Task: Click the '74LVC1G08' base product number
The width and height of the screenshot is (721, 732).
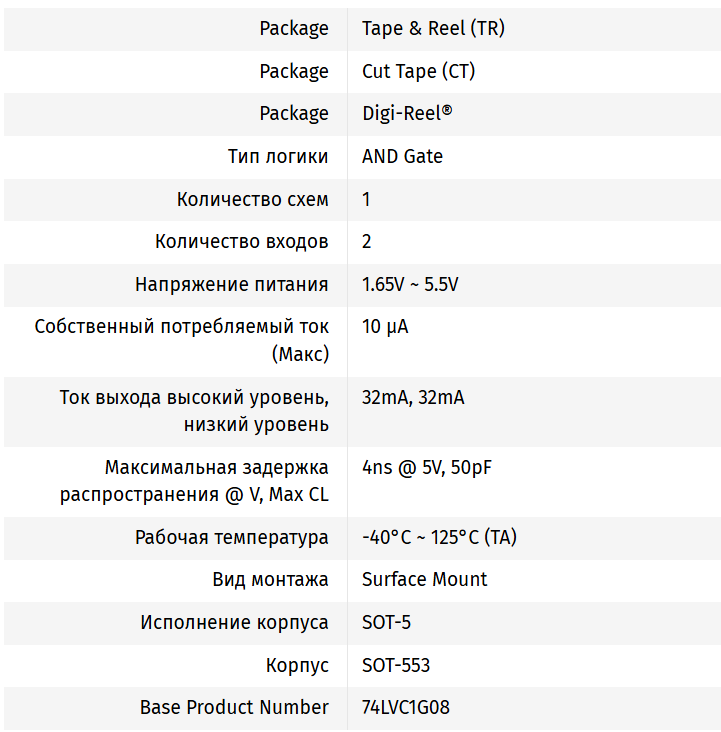Action: pos(406,708)
